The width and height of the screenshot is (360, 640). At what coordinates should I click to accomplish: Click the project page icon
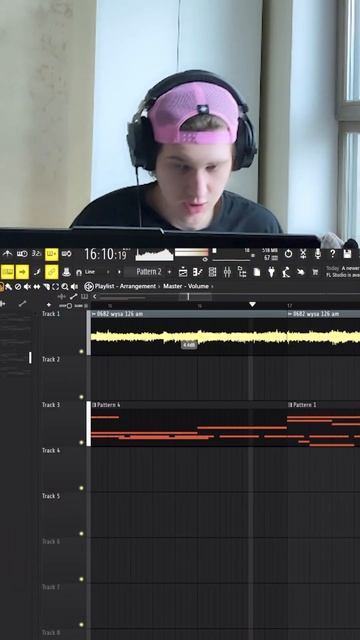(x=257, y=272)
